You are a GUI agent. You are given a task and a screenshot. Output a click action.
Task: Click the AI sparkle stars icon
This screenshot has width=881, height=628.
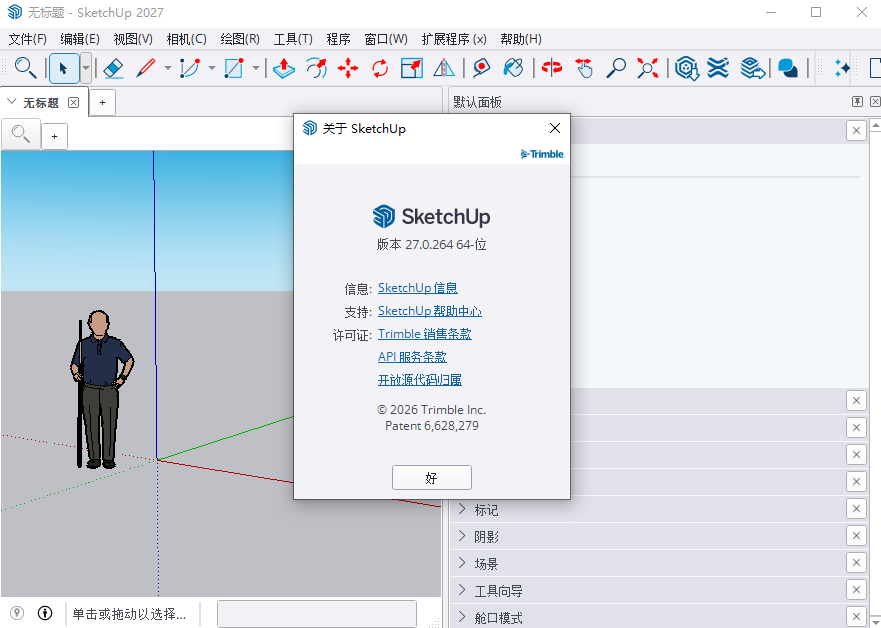842,69
